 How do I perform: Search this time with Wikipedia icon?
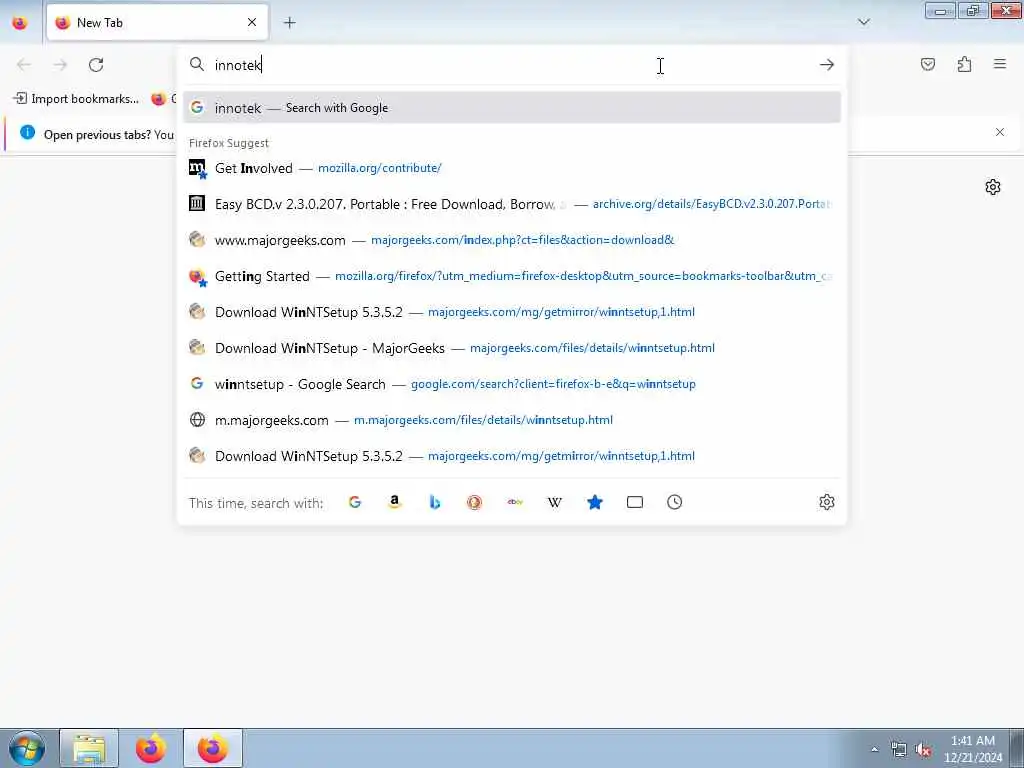(x=554, y=502)
